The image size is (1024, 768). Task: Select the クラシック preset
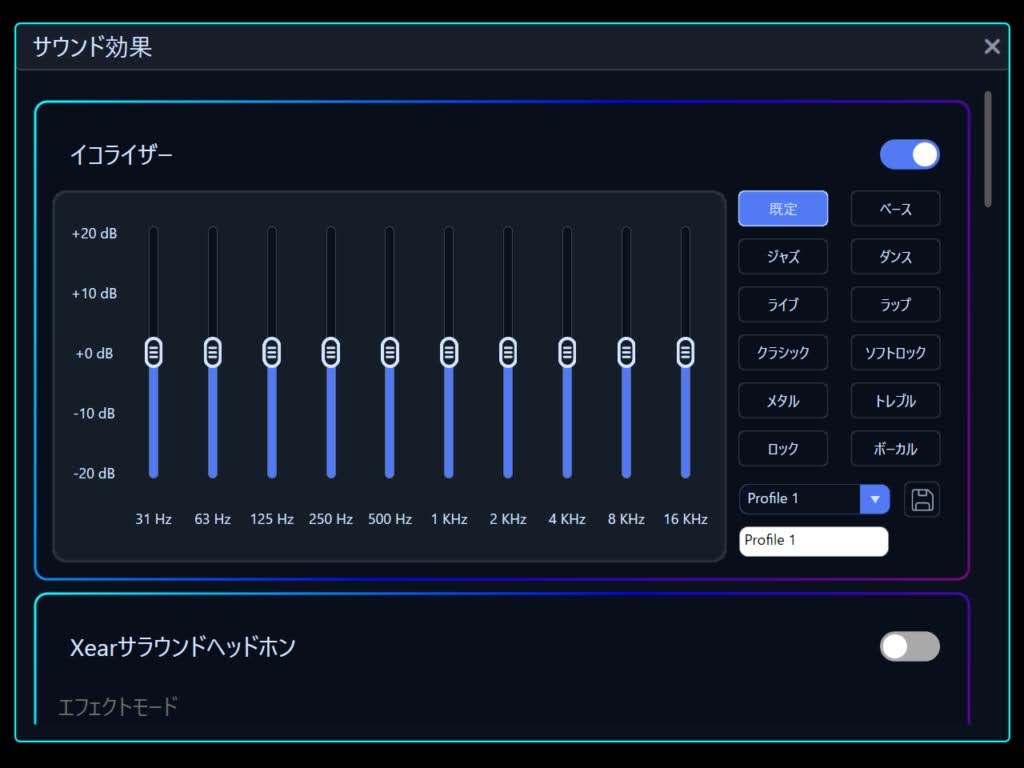[783, 352]
